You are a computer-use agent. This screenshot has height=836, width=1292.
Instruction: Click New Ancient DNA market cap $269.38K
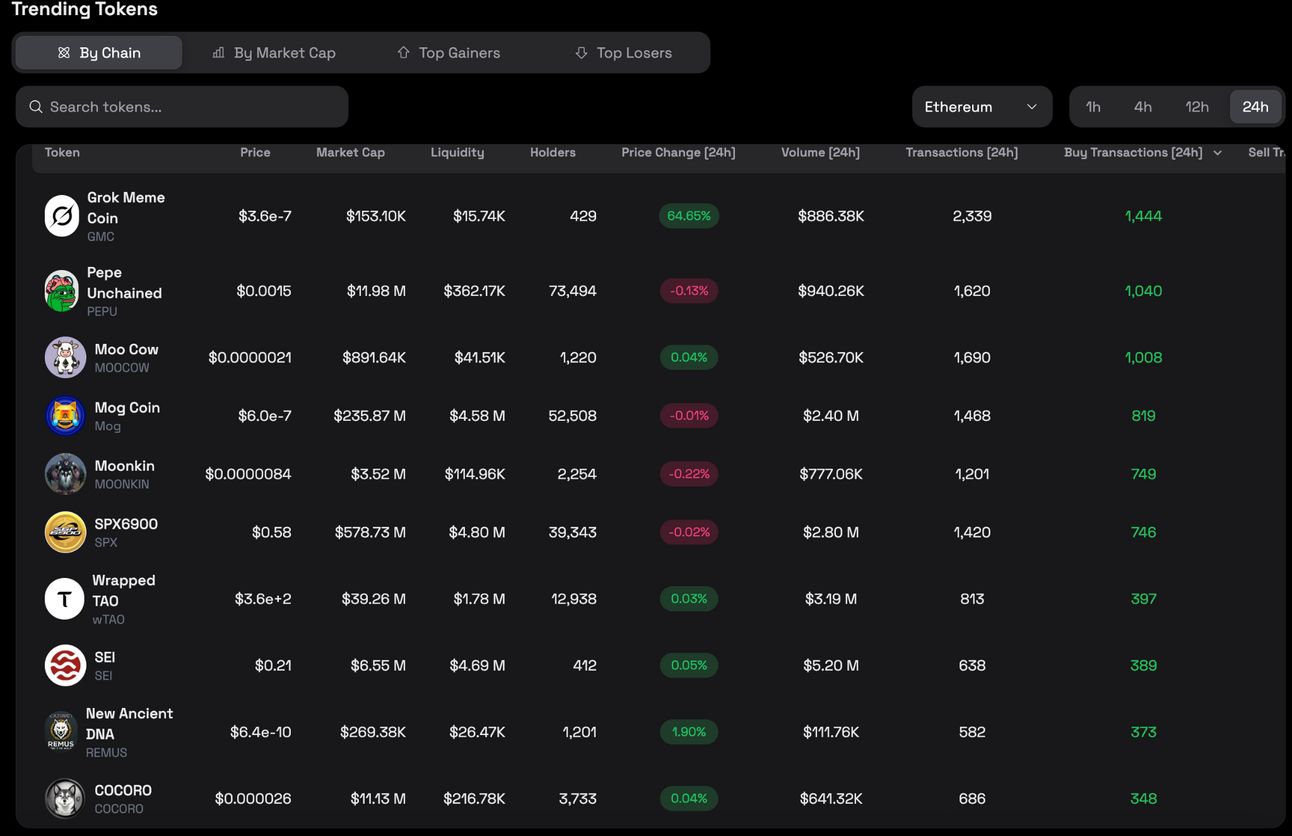[x=373, y=732]
